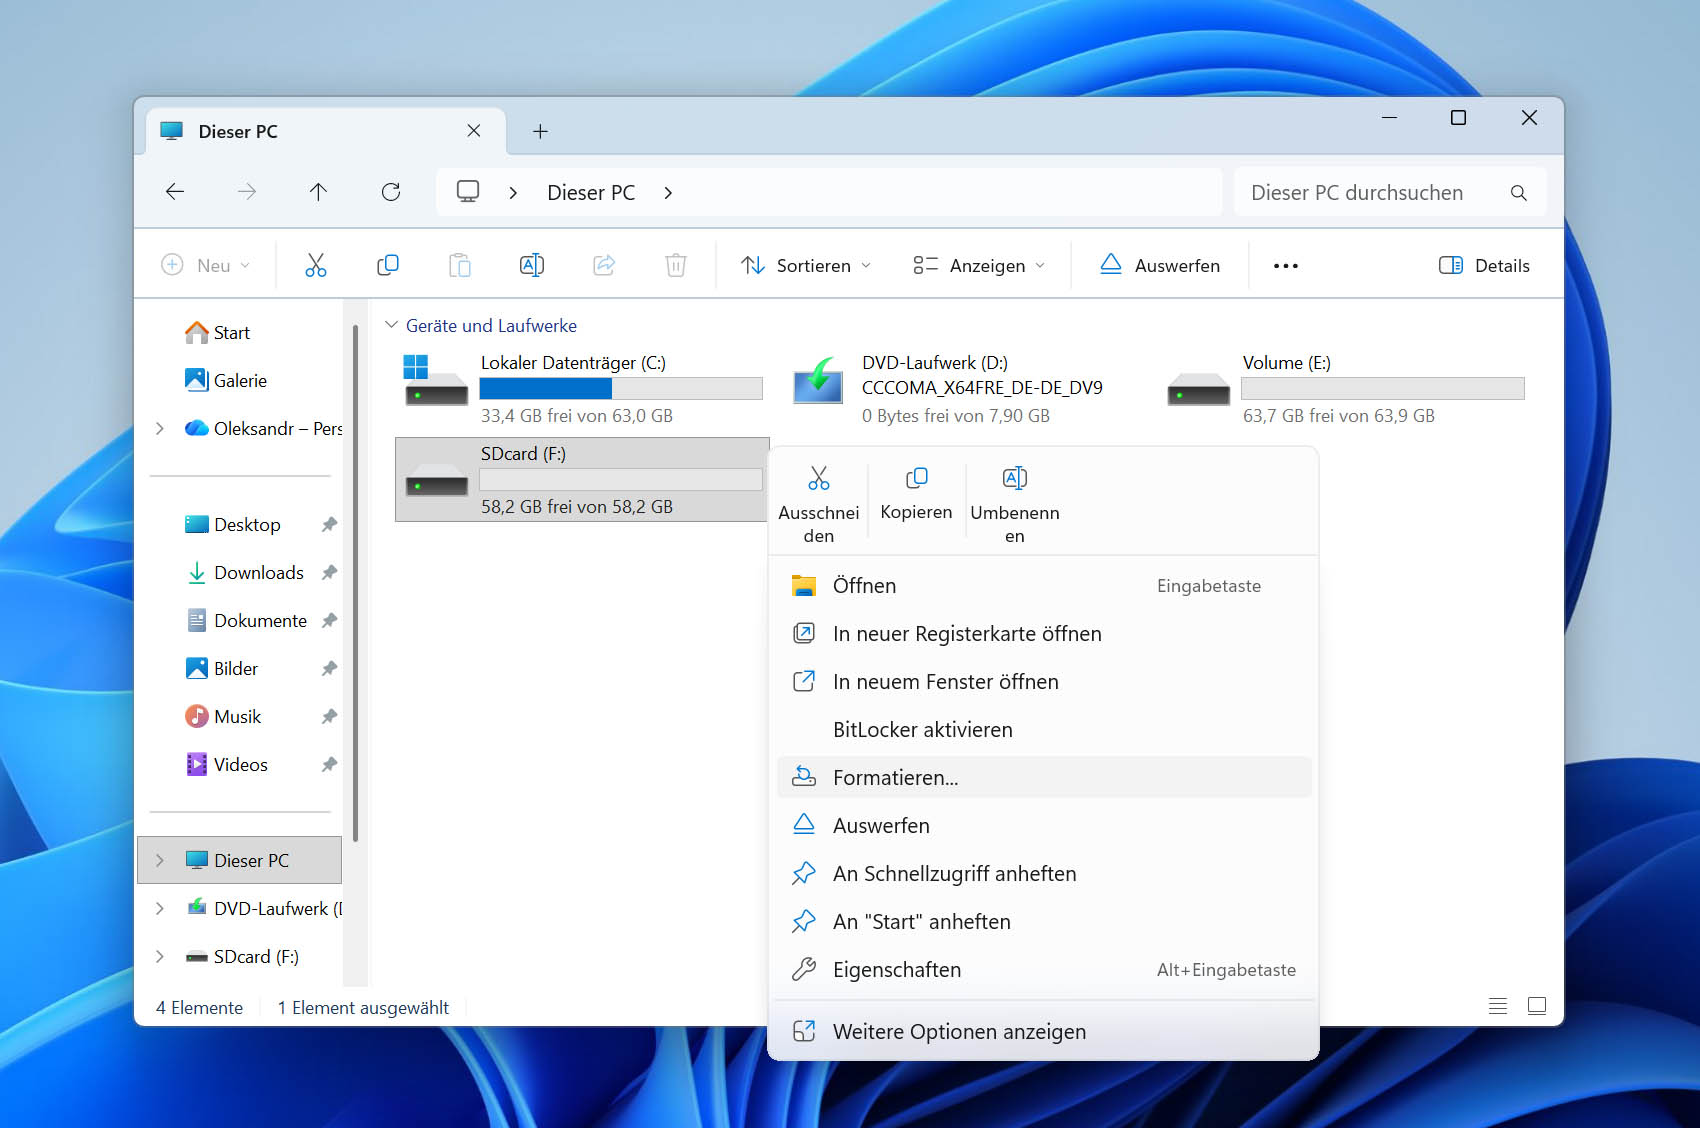
Task: Click chevron after Dieser PC in address bar
Action: tap(668, 193)
